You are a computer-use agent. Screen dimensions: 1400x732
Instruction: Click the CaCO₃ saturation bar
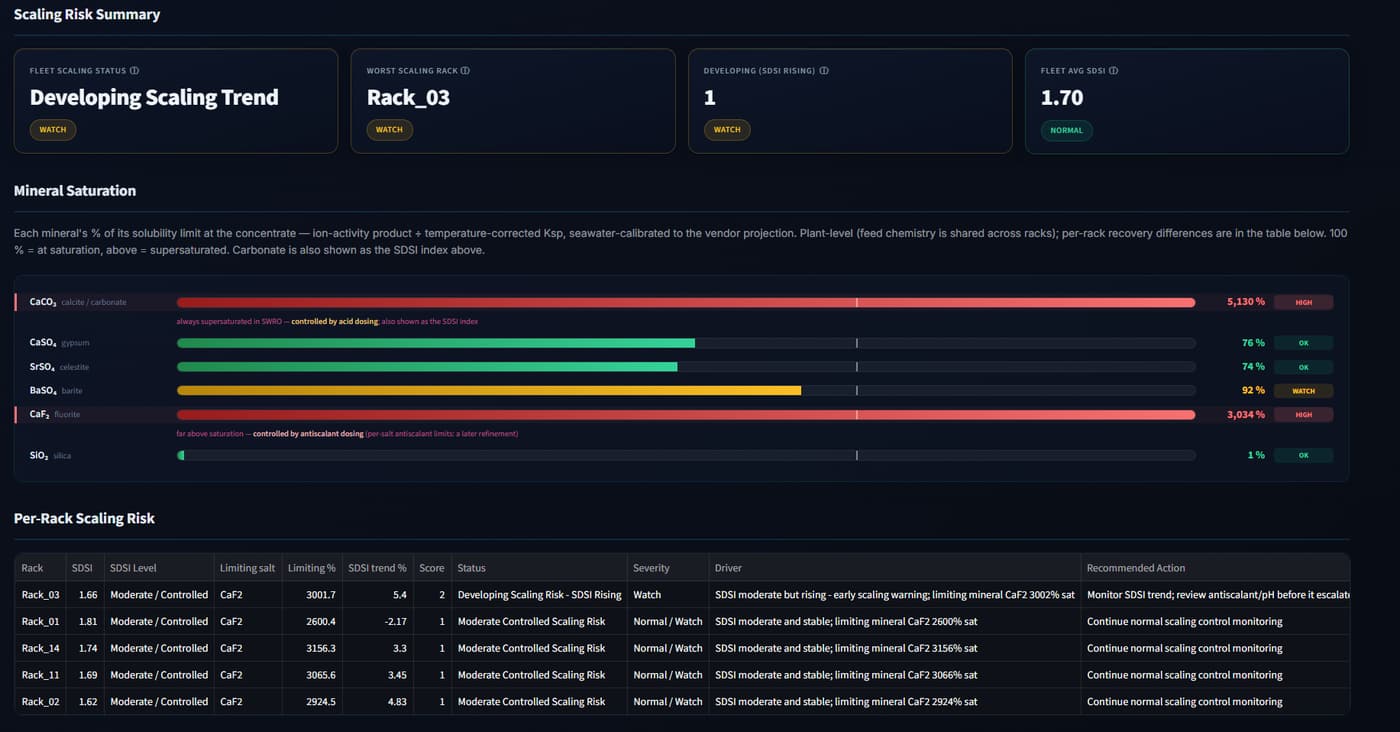point(686,302)
